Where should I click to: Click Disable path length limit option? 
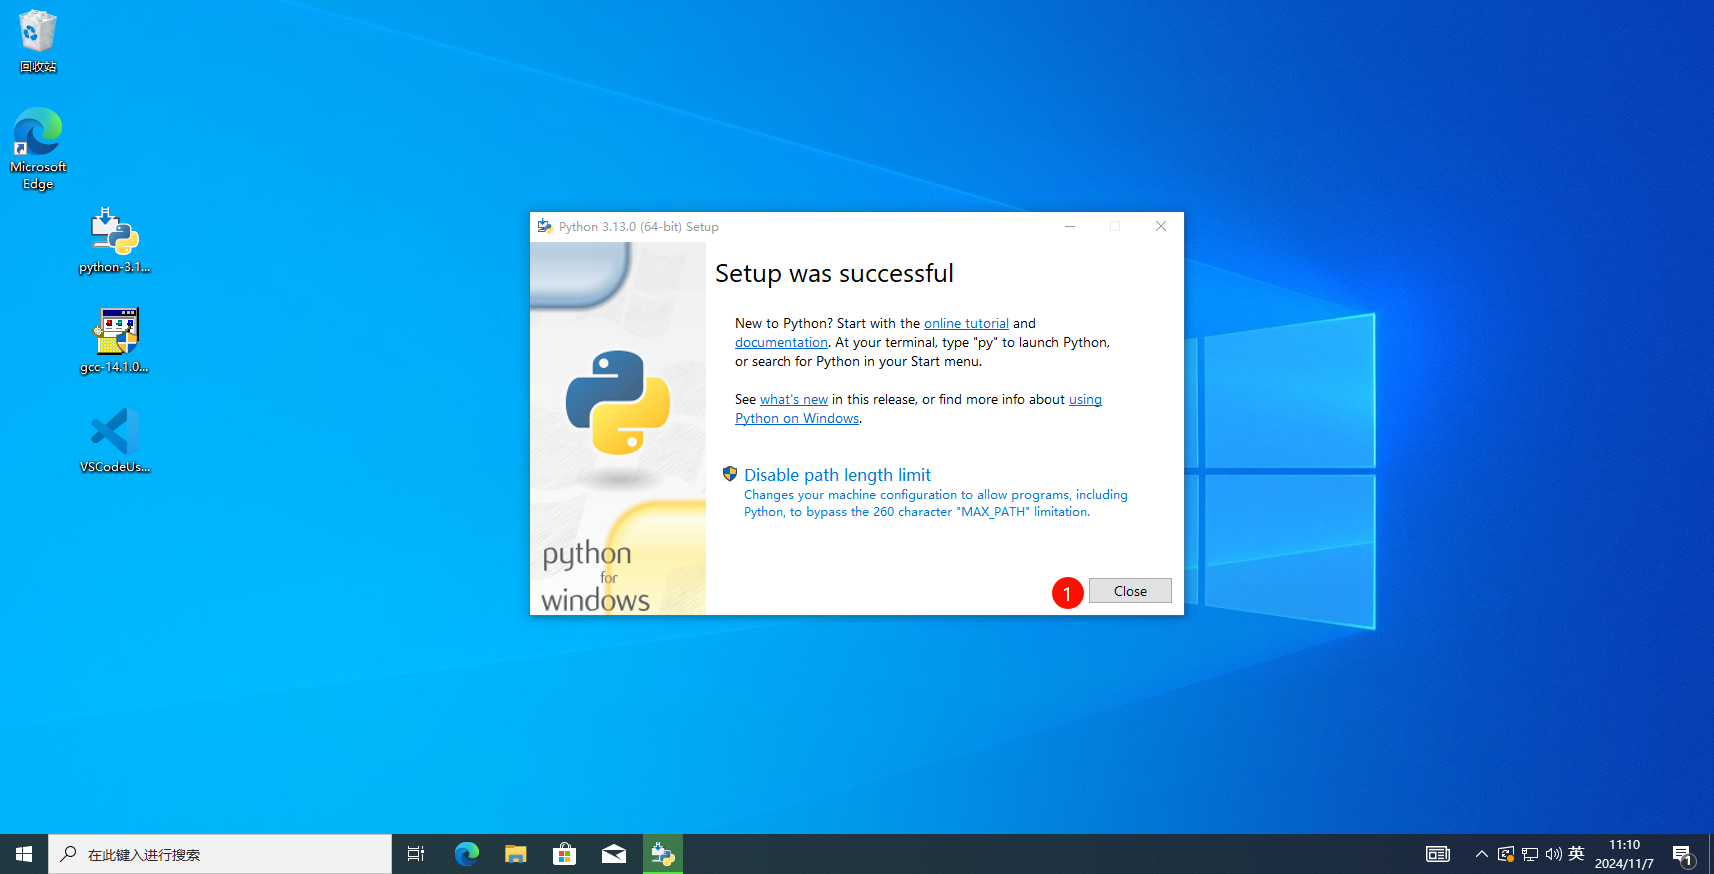837,475
